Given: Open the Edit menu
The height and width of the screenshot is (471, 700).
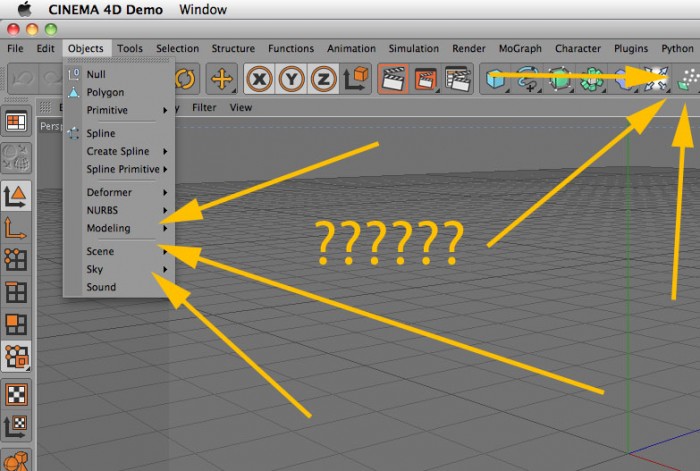Looking at the screenshot, I should click(x=46, y=48).
